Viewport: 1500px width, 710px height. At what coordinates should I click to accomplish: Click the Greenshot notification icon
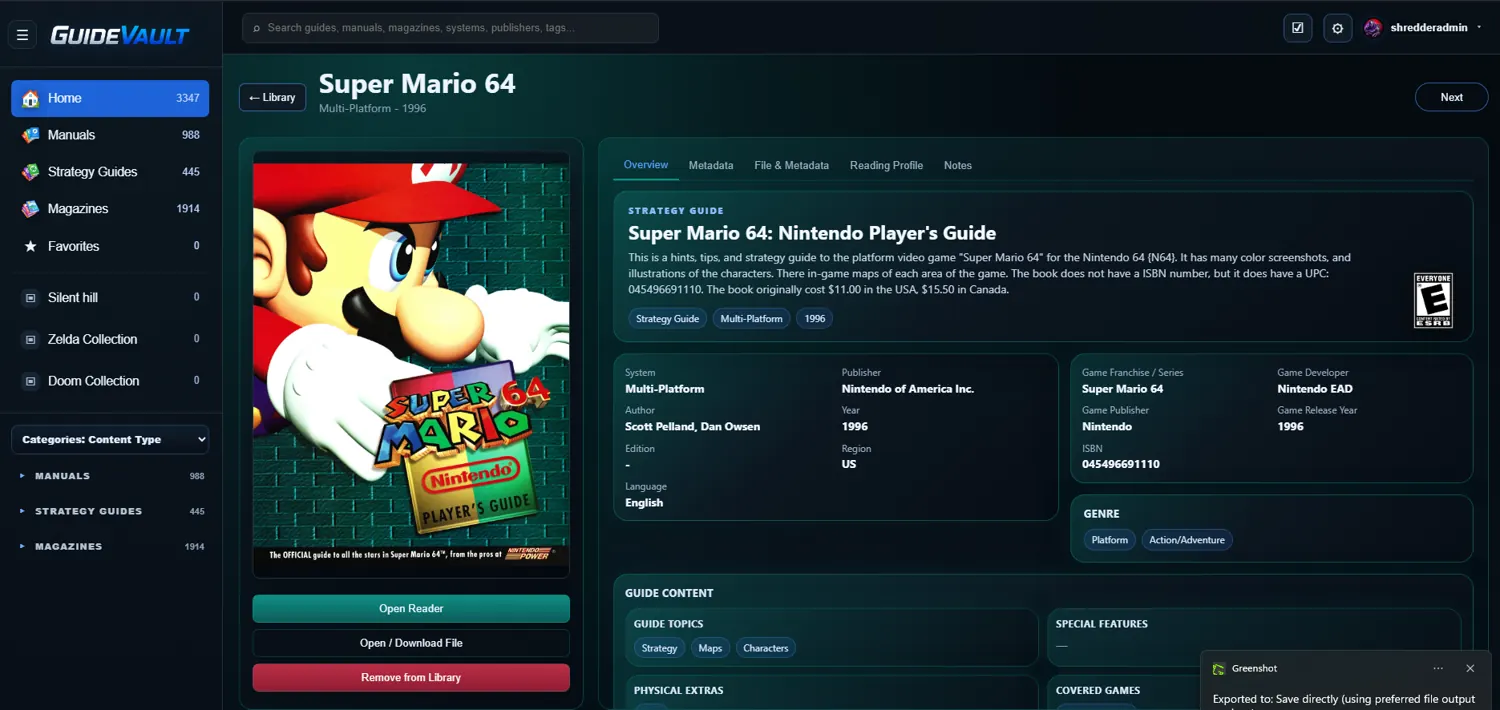pos(1218,668)
